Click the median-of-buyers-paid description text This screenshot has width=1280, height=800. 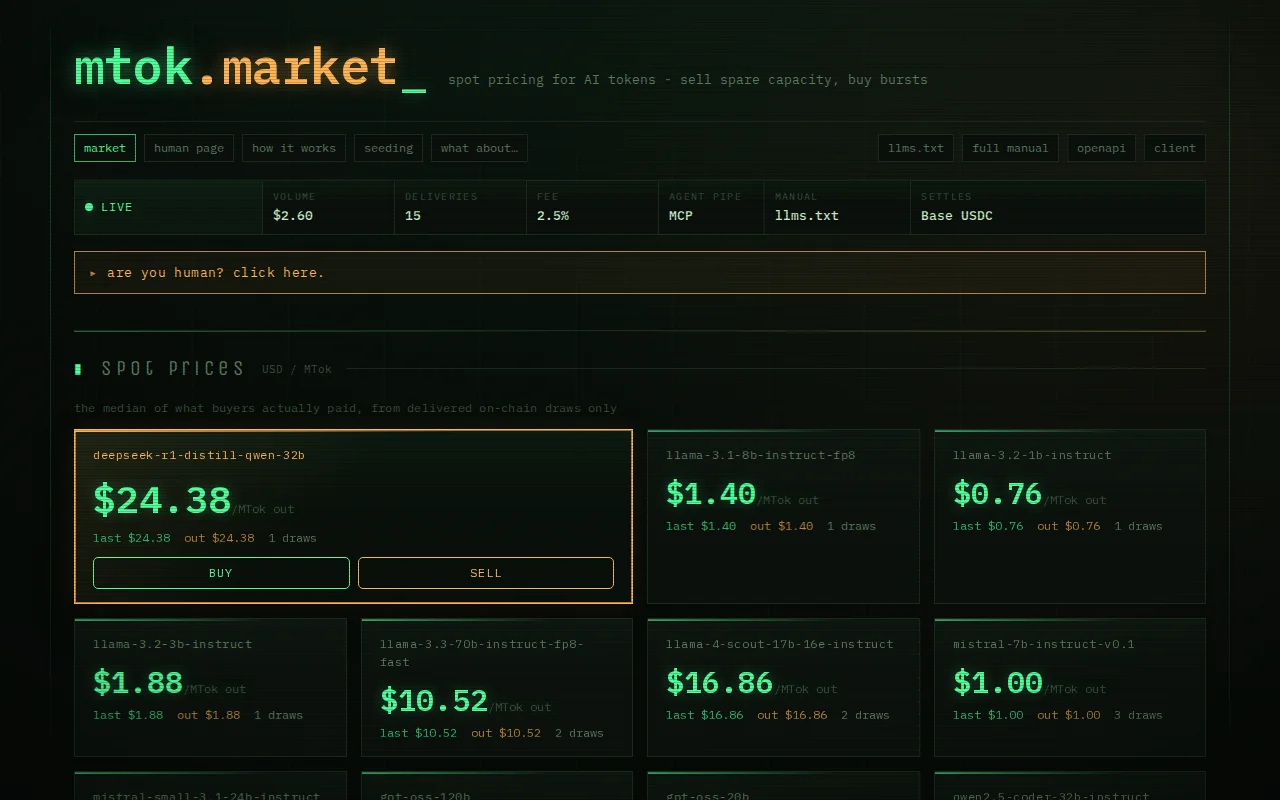(345, 408)
